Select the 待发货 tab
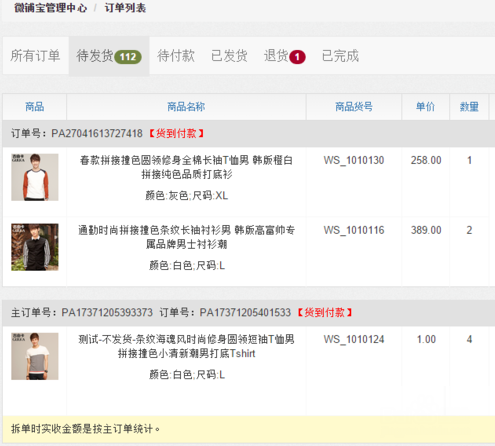This screenshot has width=495, height=446. pos(109,56)
